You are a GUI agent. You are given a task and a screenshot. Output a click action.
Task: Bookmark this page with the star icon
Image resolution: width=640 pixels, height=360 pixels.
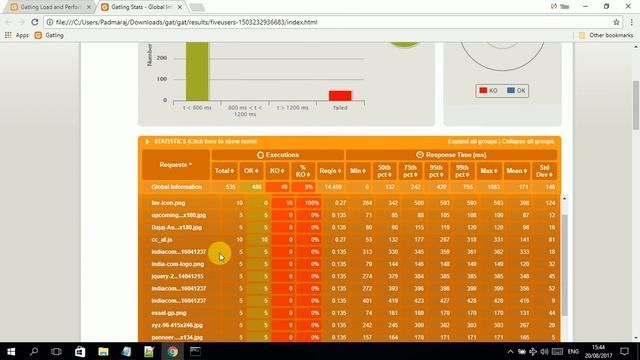pyautogui.click(x=616, y=22)
